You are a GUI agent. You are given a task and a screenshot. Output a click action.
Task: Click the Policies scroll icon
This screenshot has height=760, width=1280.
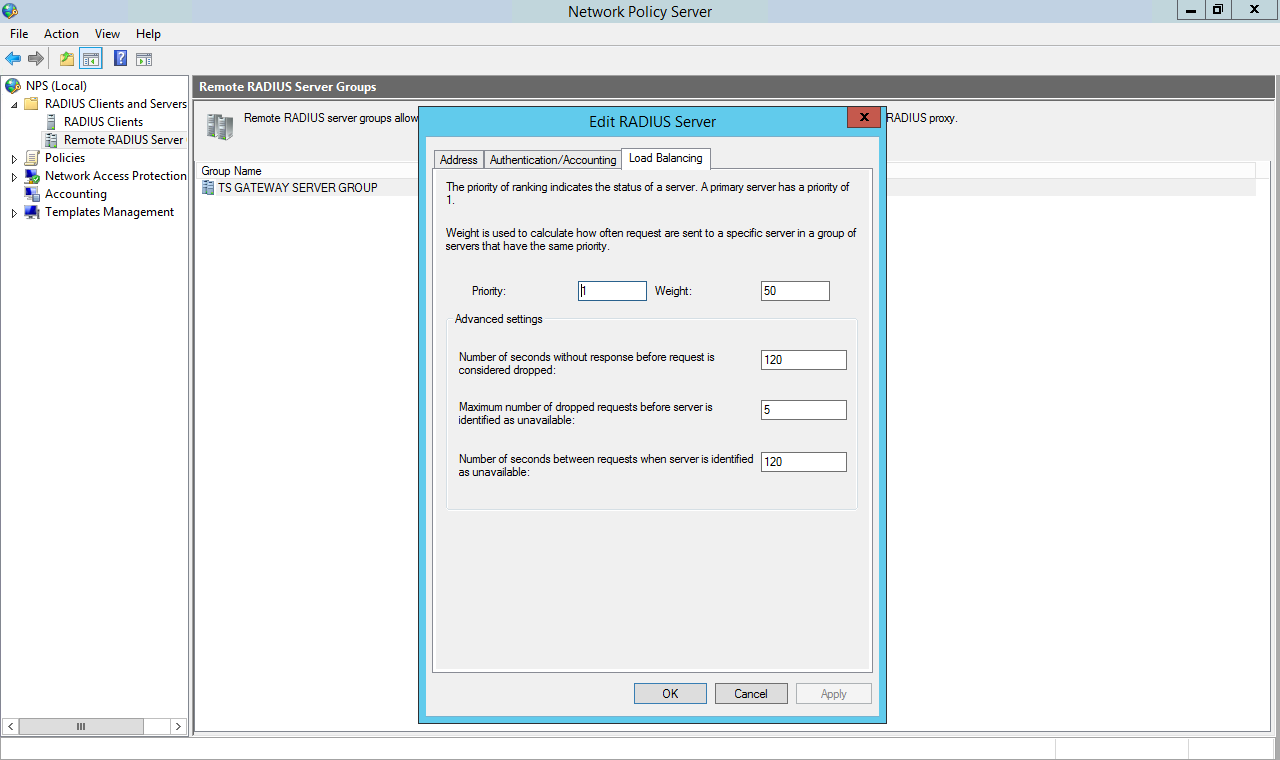coord(32,158)
